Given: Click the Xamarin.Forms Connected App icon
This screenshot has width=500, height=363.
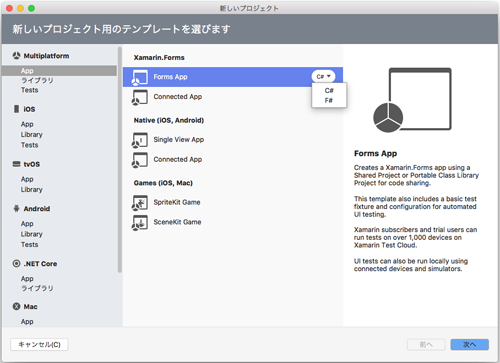Looking at the screenshot, I should 140,97.
